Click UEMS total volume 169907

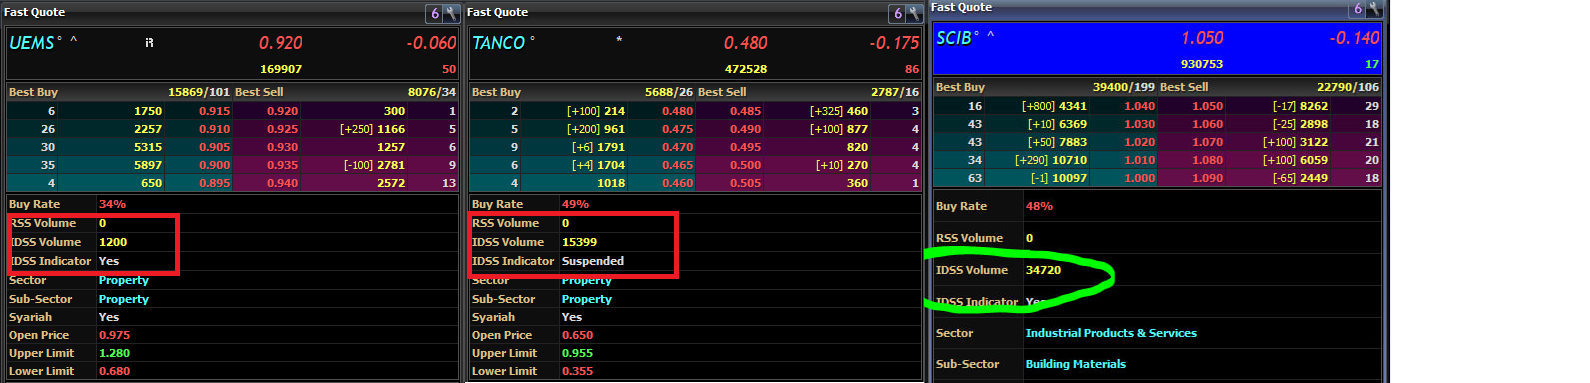click(281, 69)
